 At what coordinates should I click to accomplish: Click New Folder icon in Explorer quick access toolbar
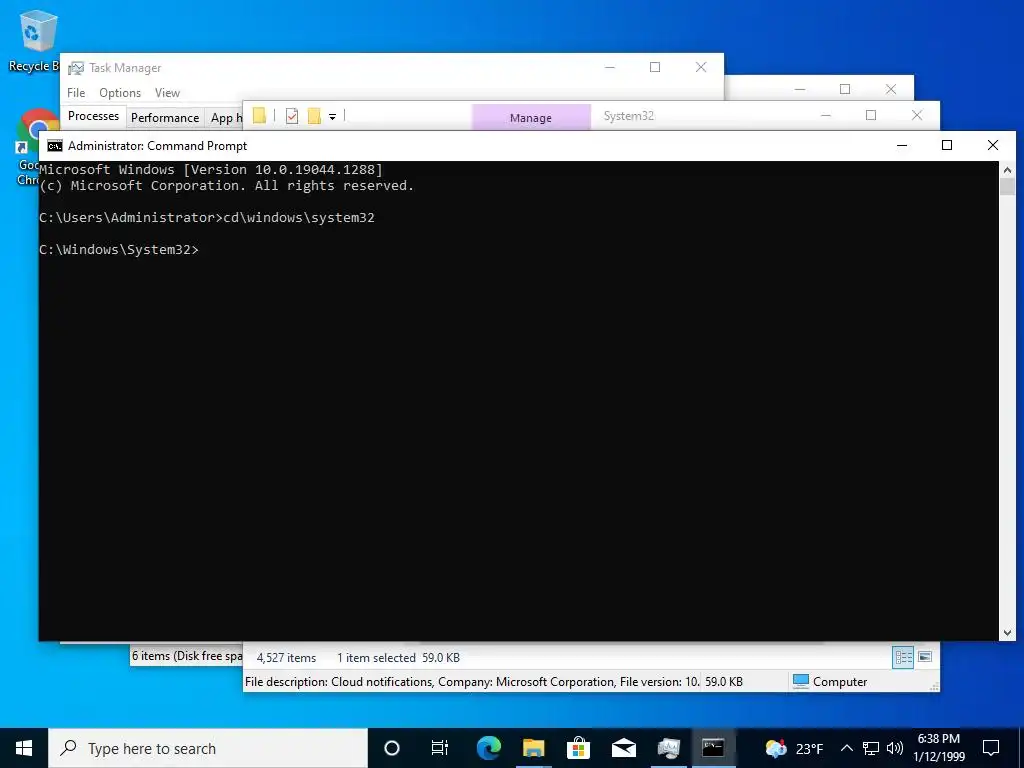pos(314,116)
